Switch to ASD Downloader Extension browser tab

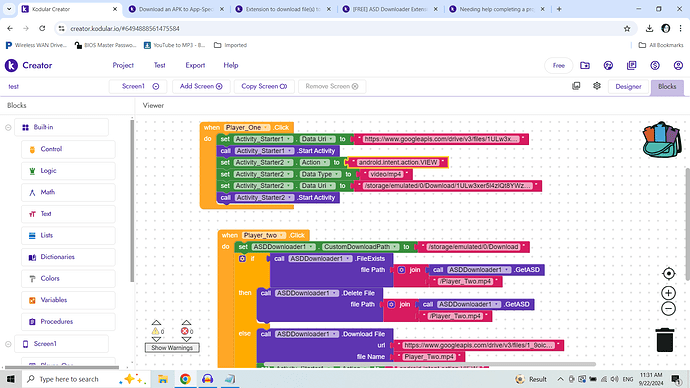tap(390, 9)
